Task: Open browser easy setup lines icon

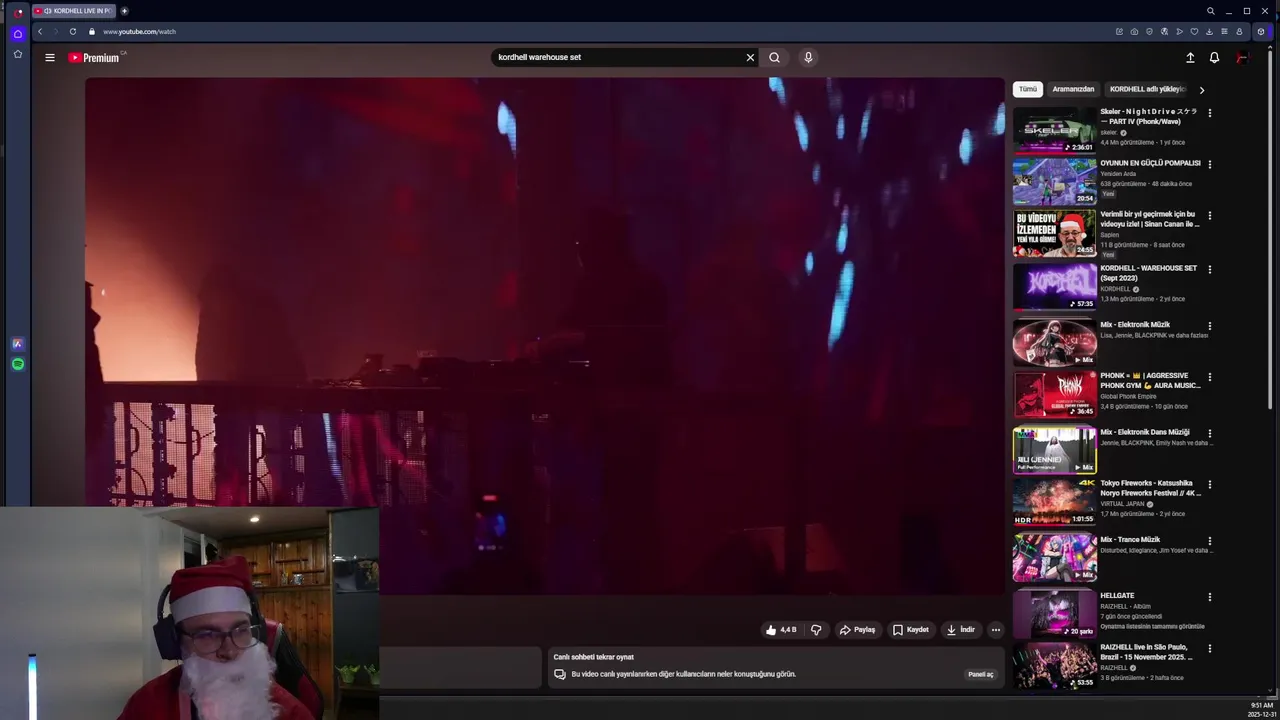Action: [x=1224, y=32]
